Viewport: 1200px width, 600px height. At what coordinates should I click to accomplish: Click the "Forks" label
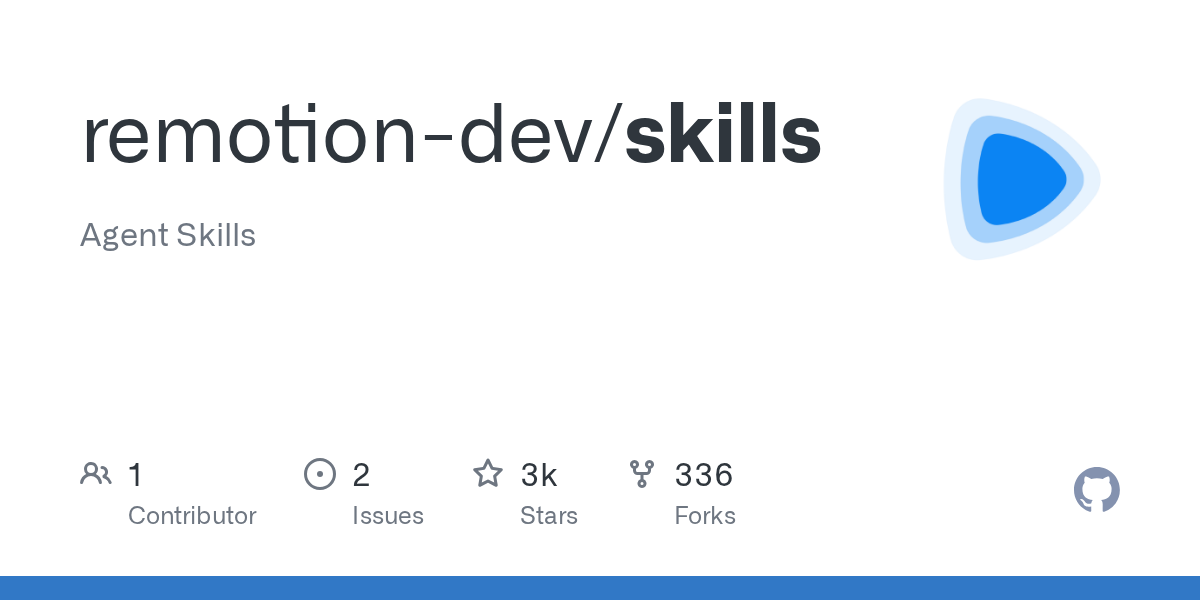[x=705, y=516]
